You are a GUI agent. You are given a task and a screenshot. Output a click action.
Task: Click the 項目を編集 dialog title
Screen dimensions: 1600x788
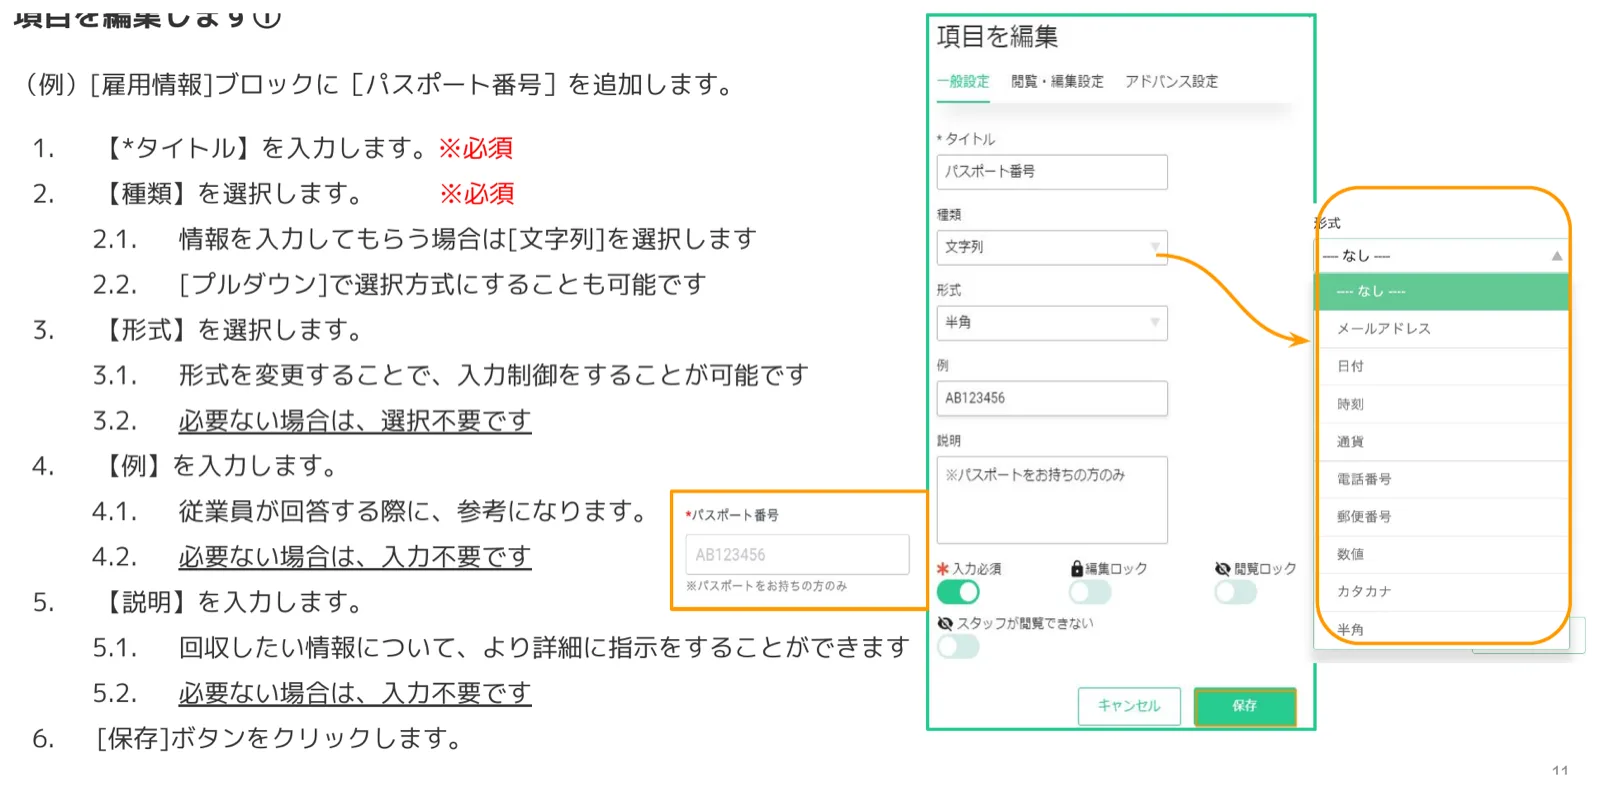pos(997,37)
